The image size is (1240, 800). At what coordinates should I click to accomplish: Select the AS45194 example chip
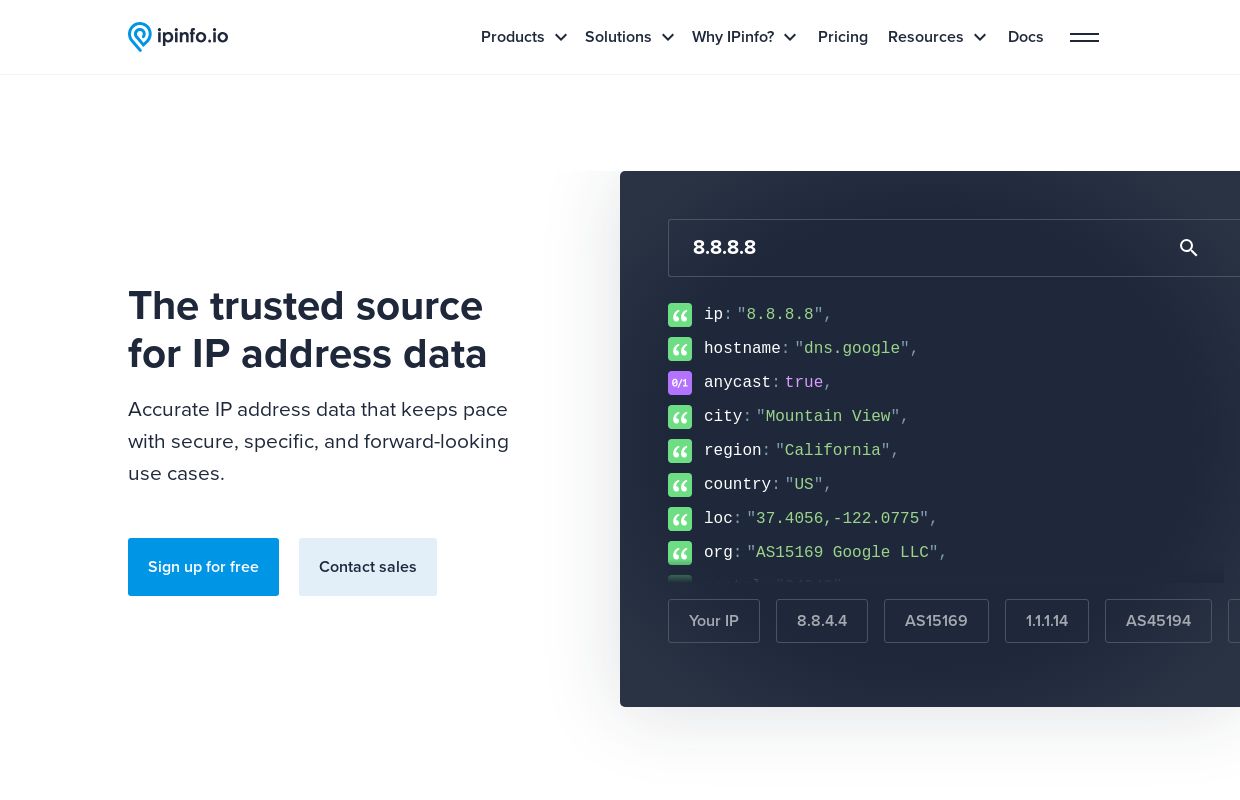click(1158, 621)
